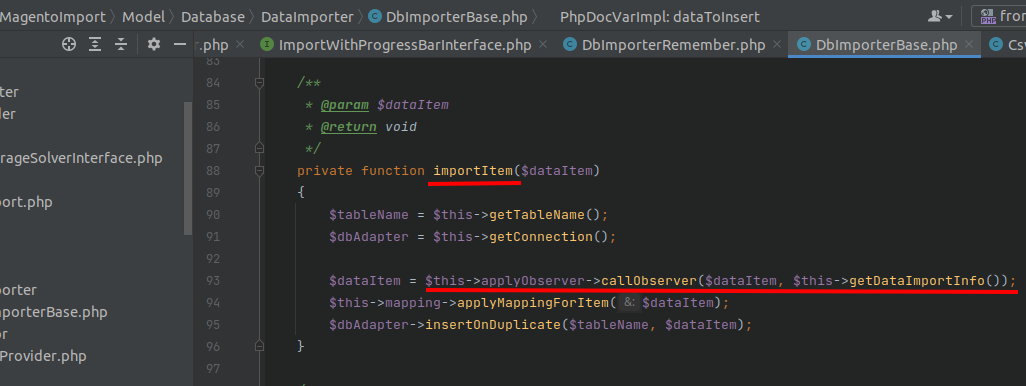This screenshot has height=386, width=1026.
Task: Open the PHP run configuration selector
Action: 1000,16
